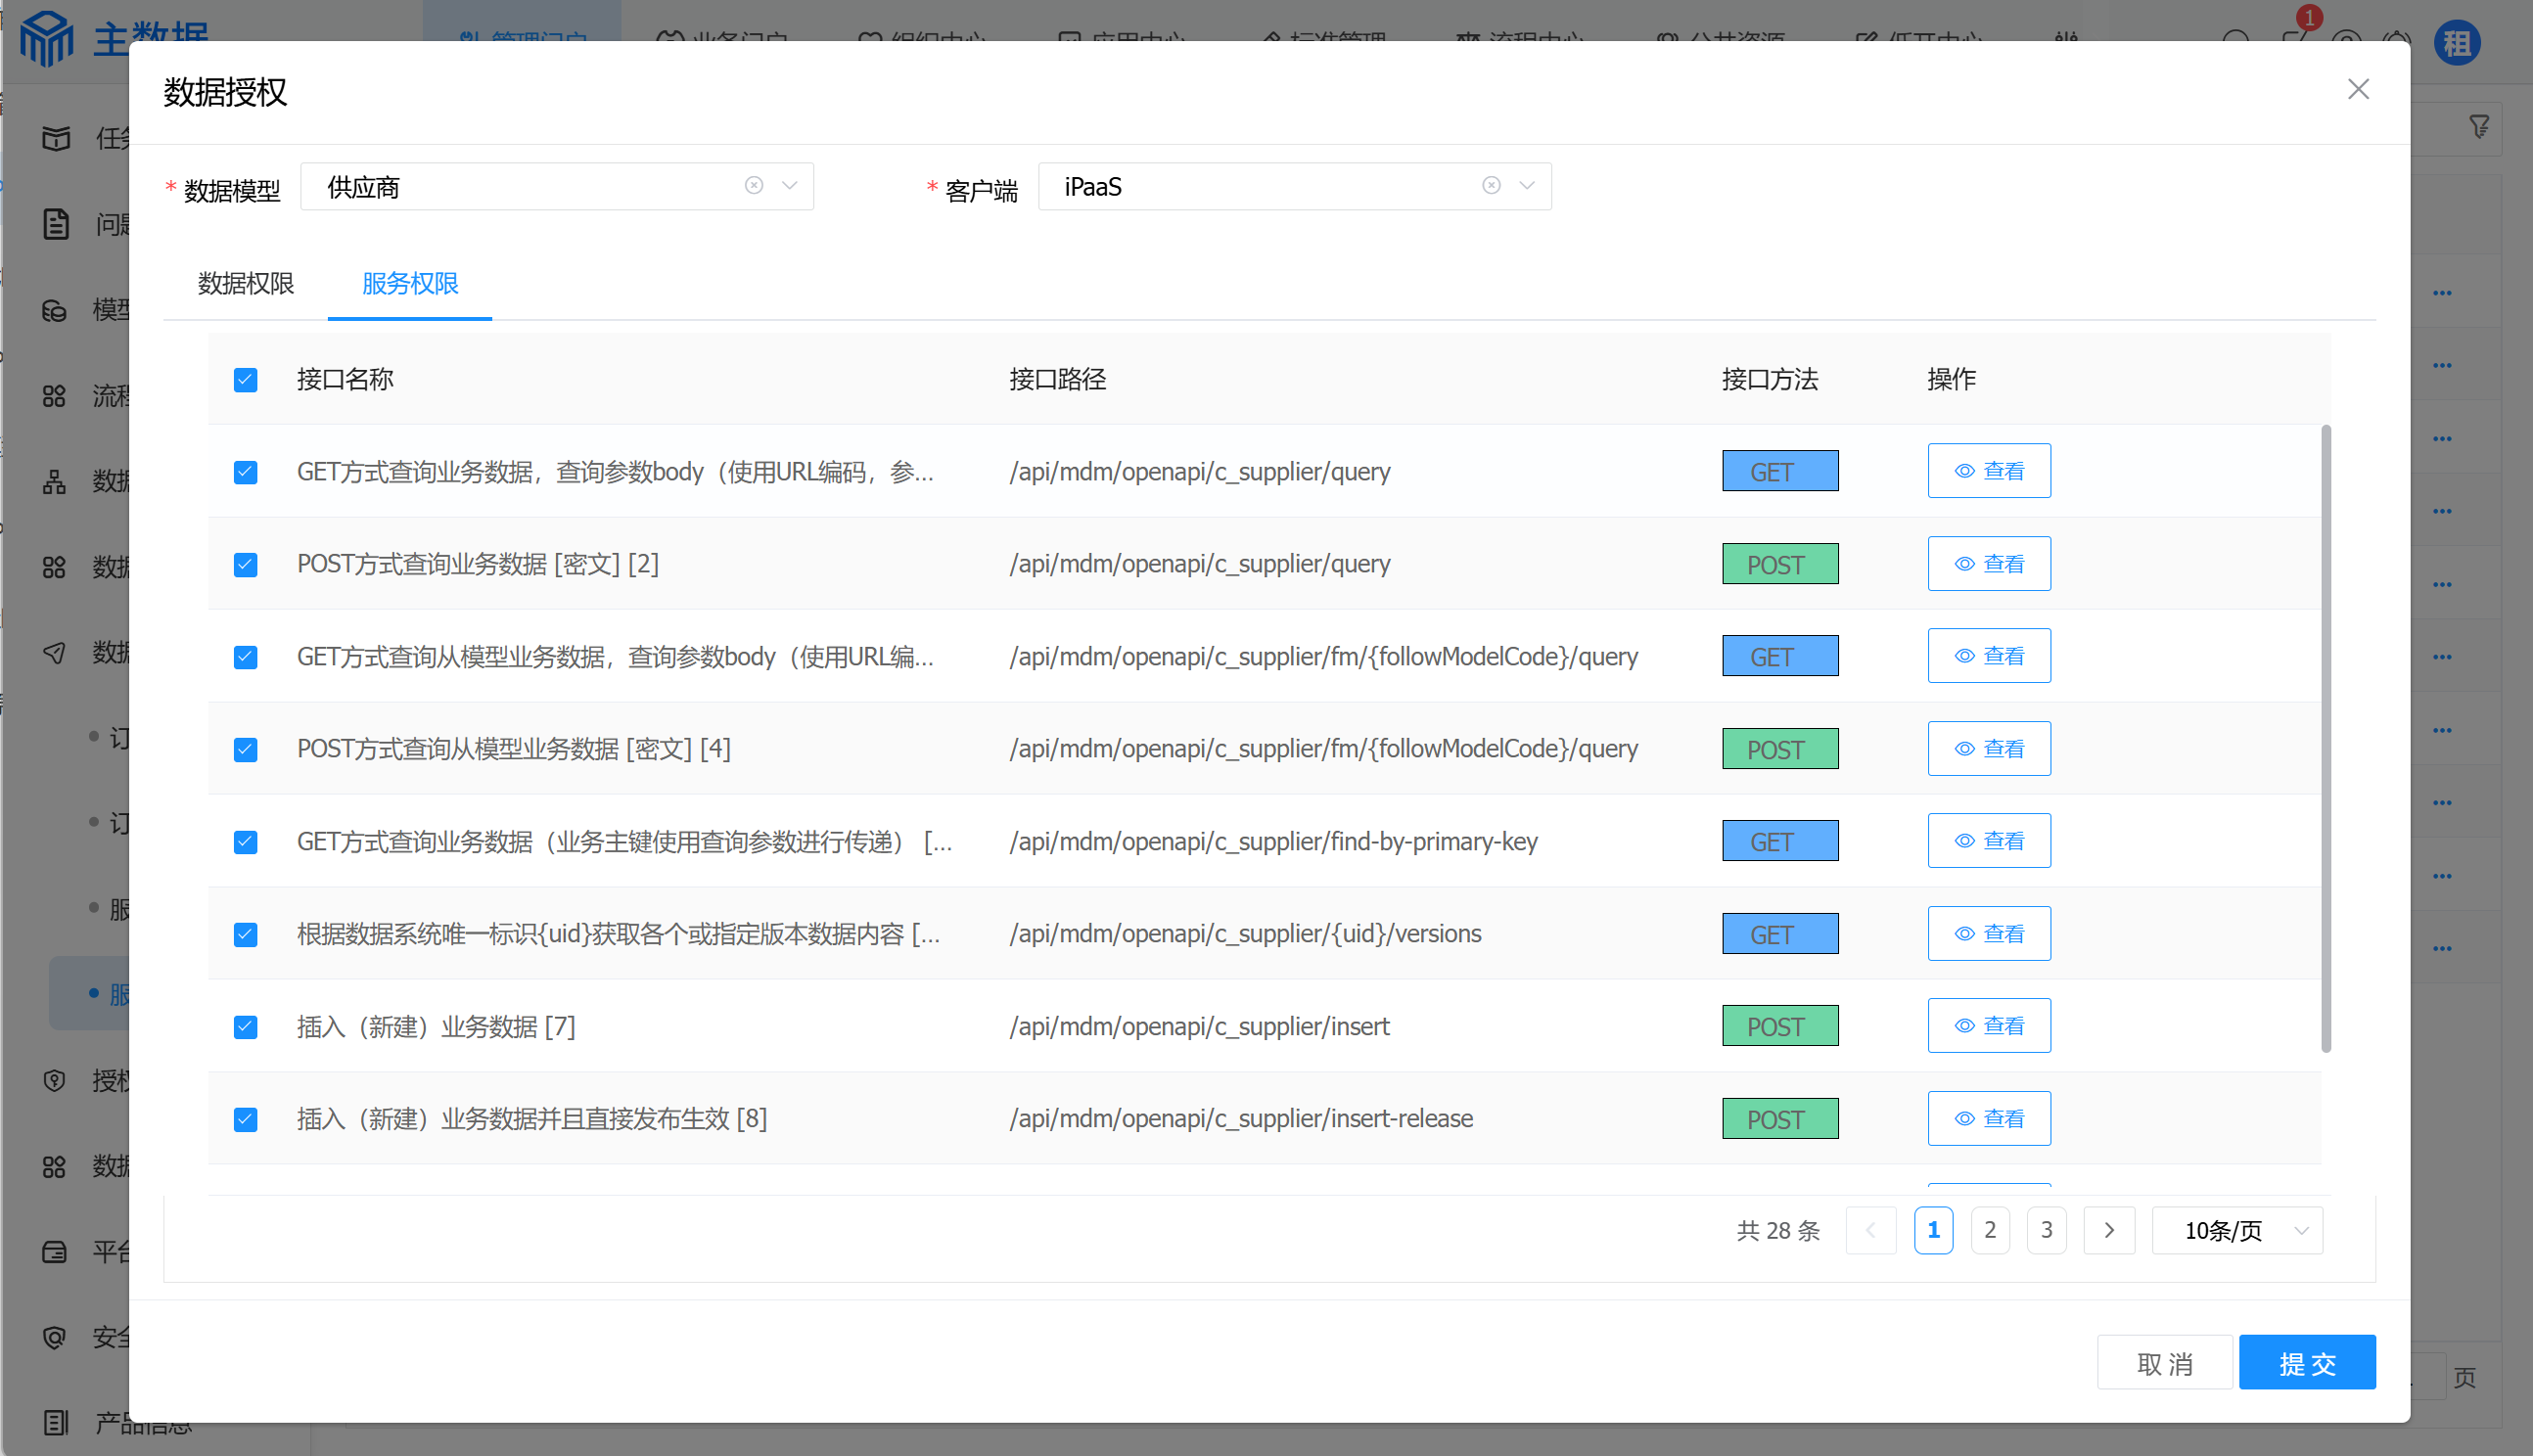Click the 任务 sidebar icon
2533x1456 pixels.
(x=56, y=138)
